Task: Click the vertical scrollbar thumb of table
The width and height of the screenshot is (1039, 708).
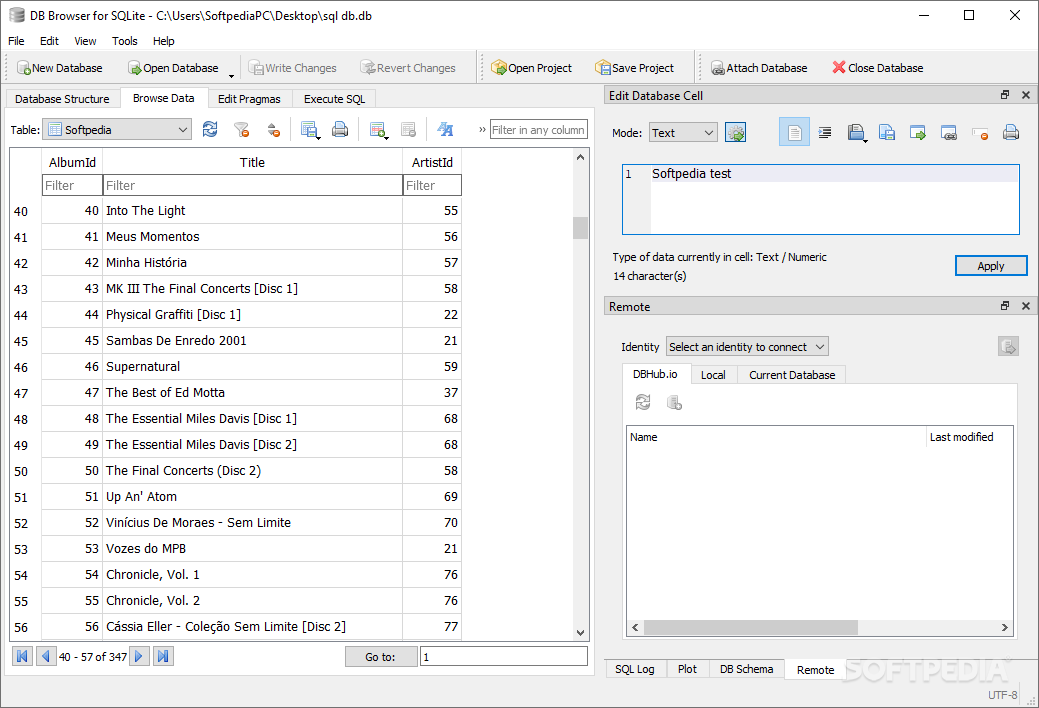Action: (x=580, y=227)
